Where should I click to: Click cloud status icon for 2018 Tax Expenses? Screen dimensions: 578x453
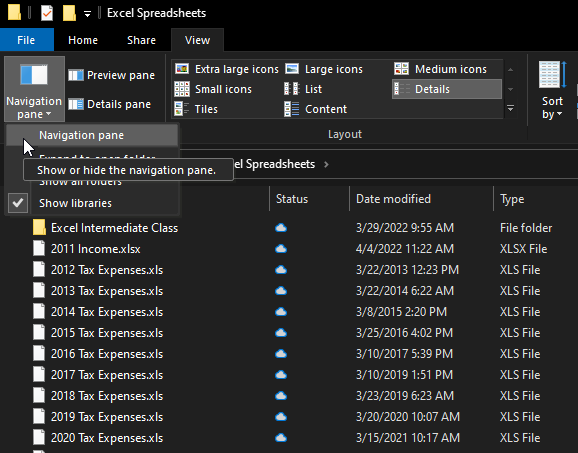point(281,396)
